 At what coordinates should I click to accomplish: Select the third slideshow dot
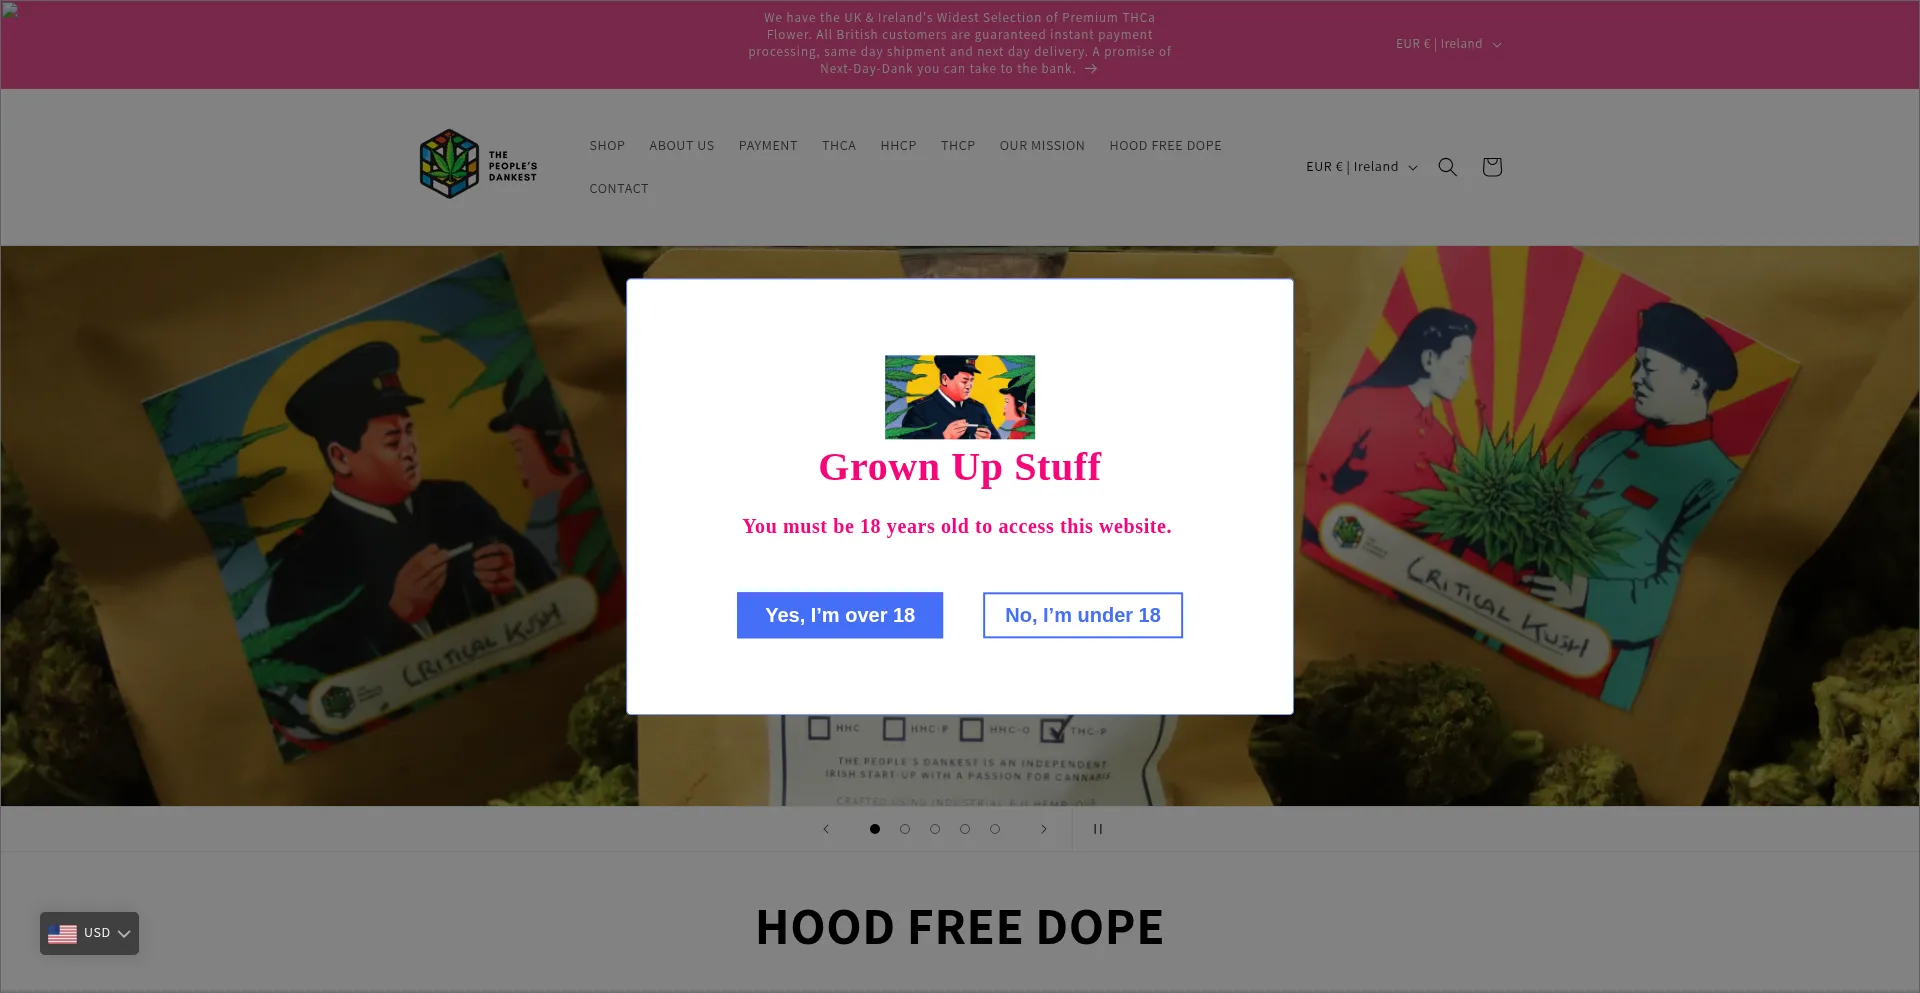(x=935, y=829)
